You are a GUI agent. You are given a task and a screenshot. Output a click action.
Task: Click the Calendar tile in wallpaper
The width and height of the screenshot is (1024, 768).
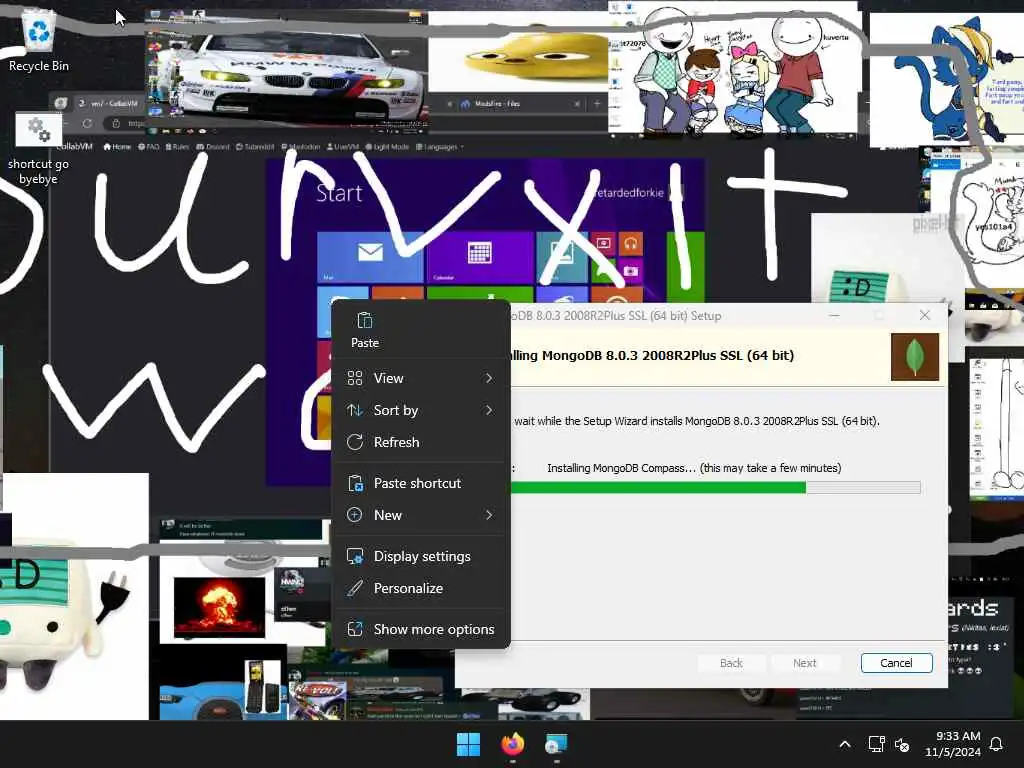(479, 257)
